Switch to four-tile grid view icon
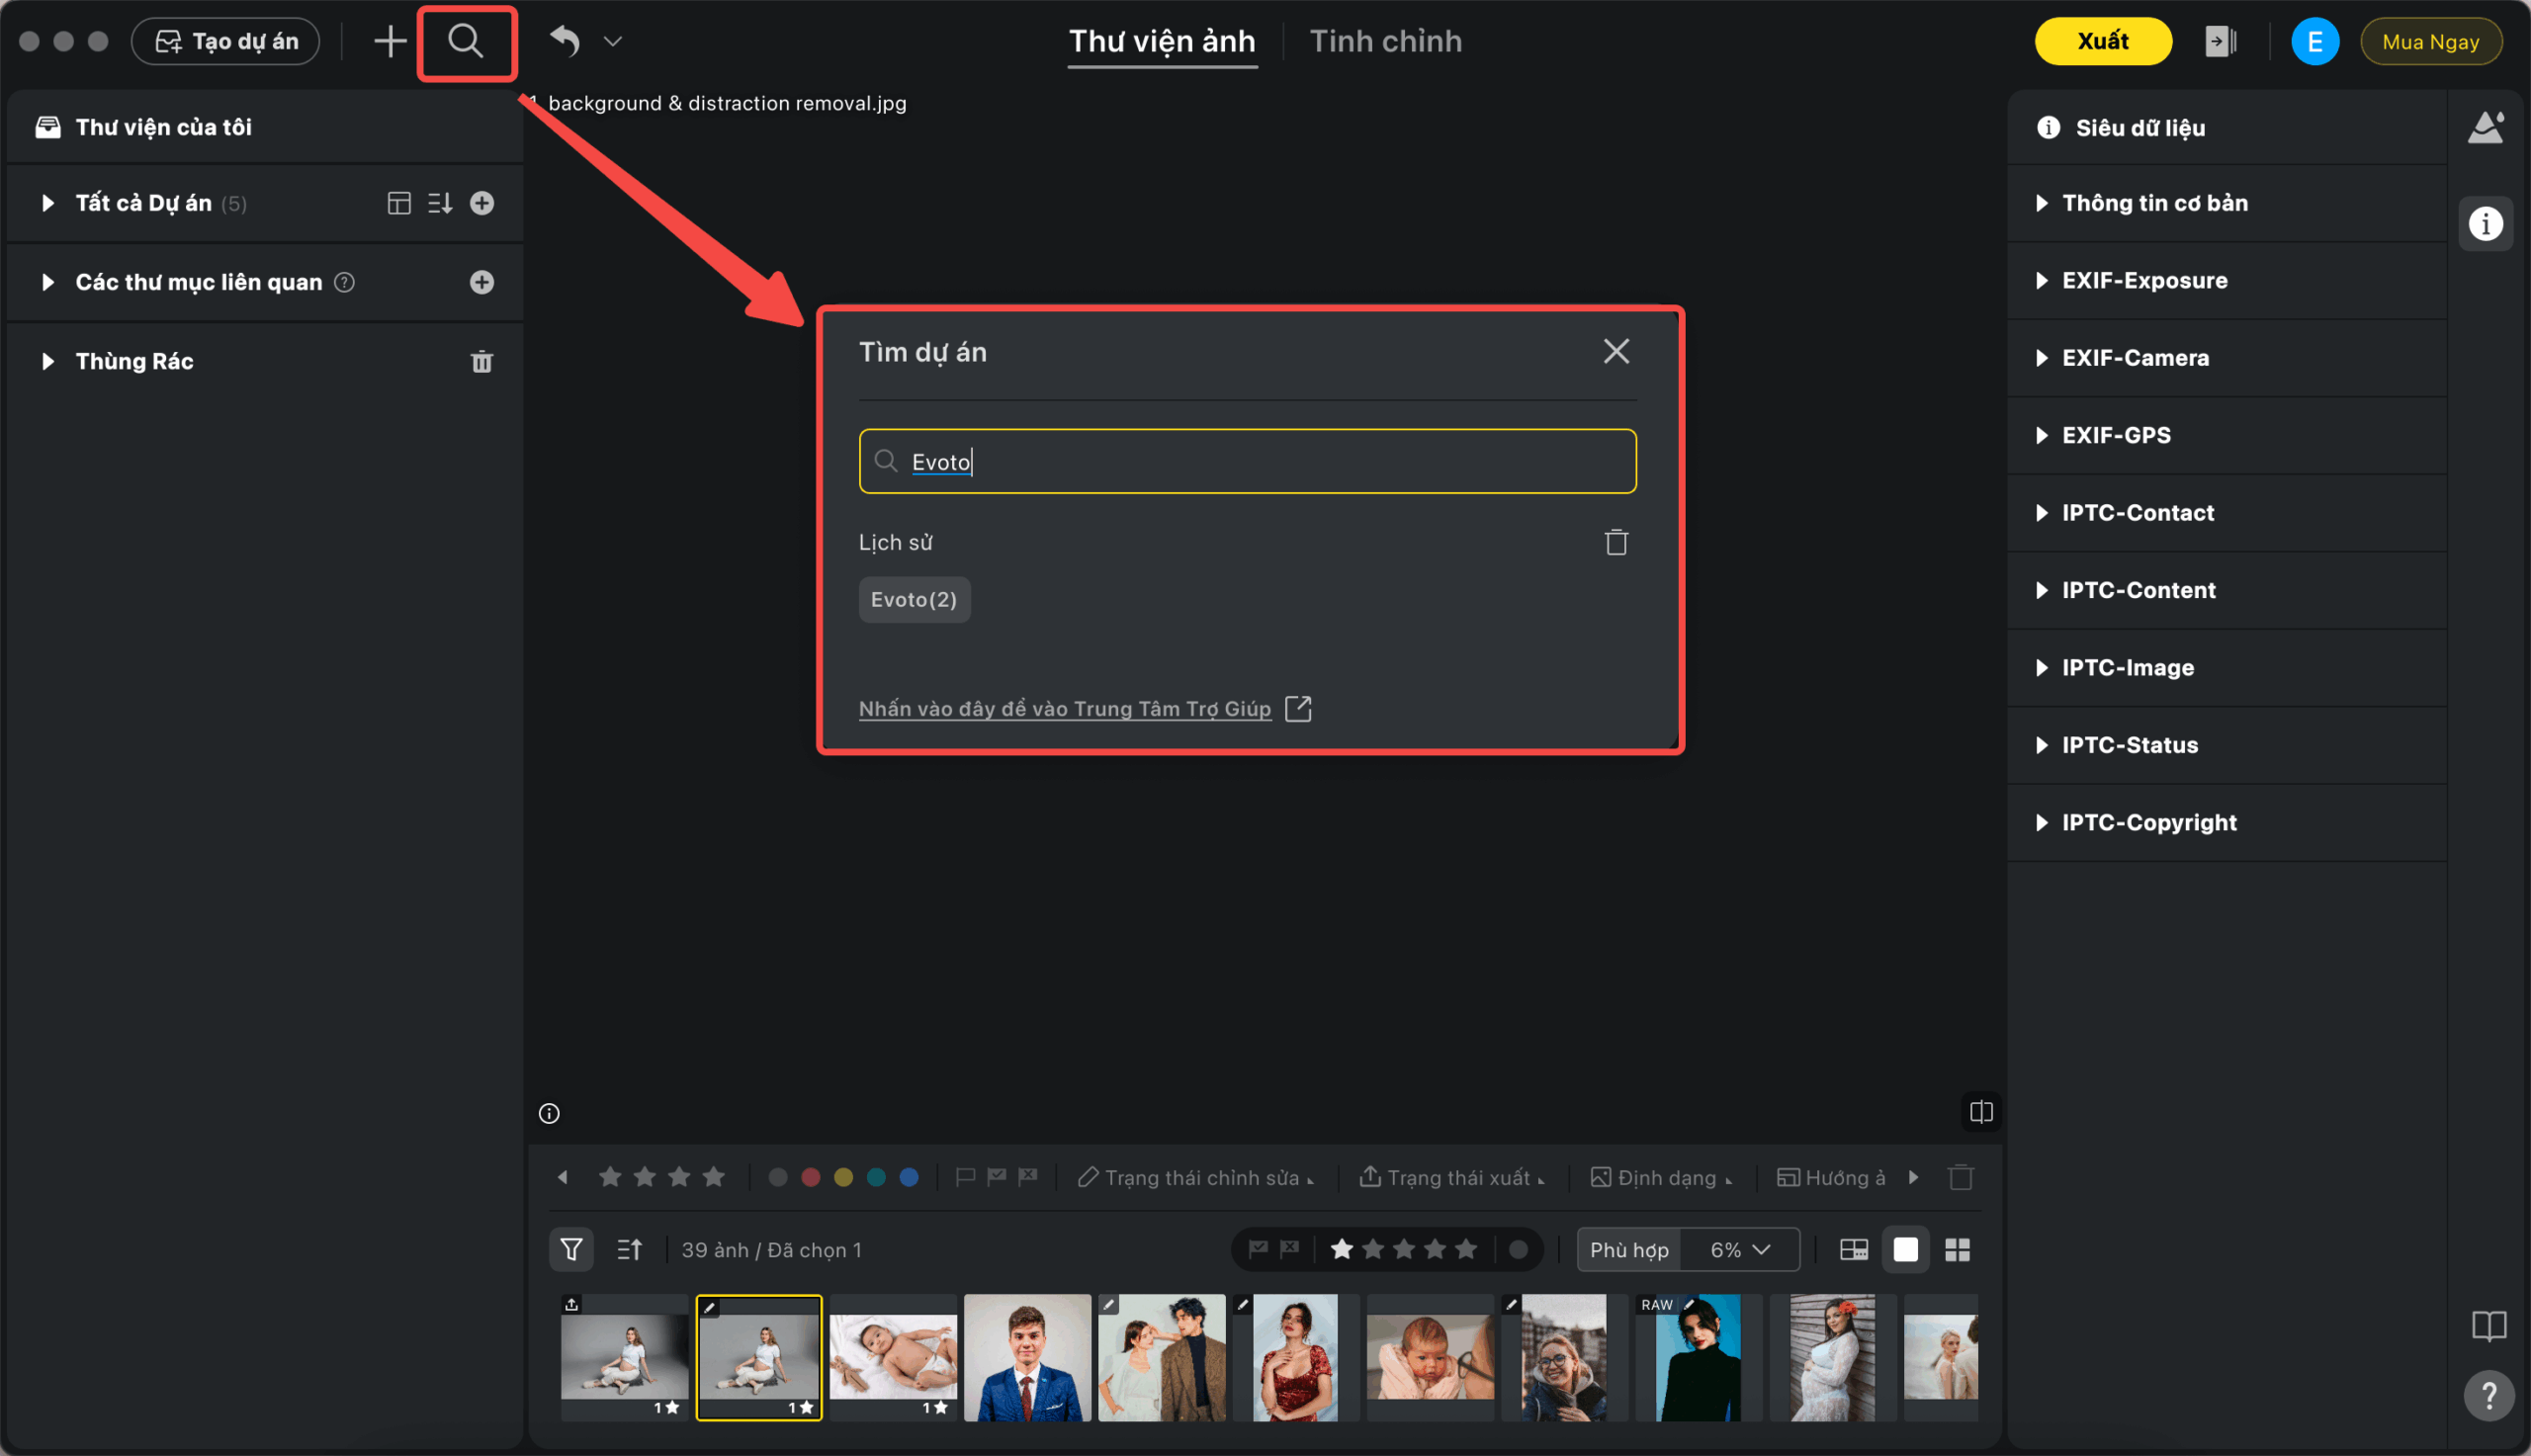 pyautogui.click(x=1957, y=1249)
